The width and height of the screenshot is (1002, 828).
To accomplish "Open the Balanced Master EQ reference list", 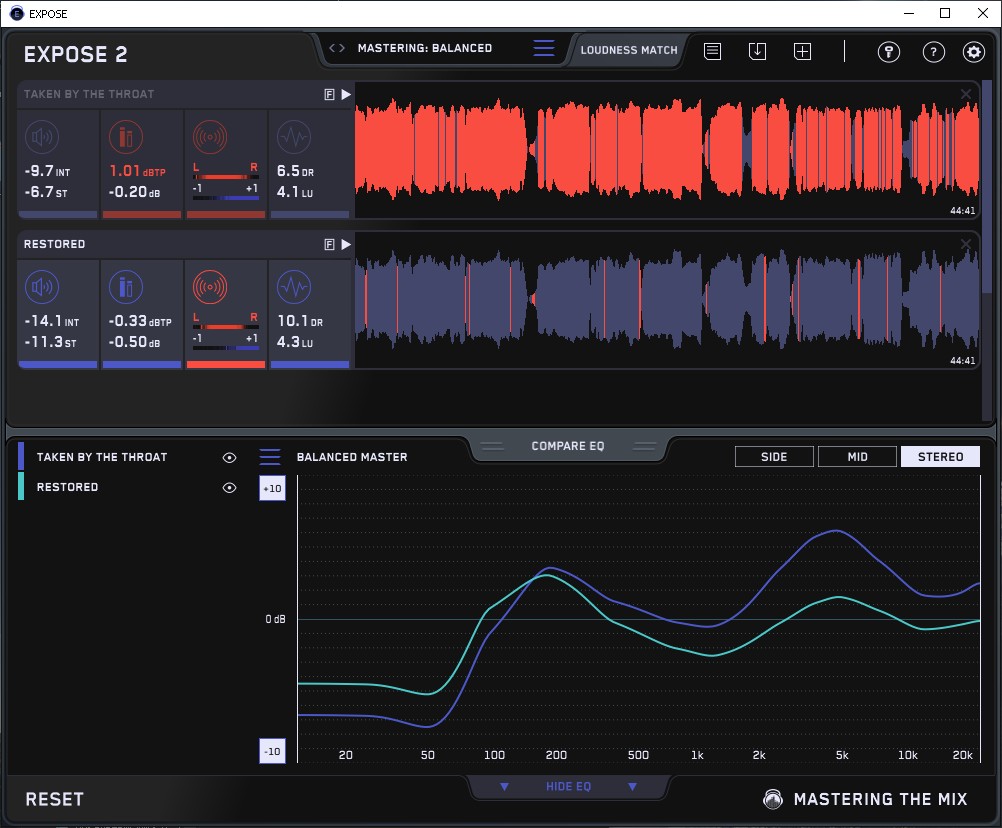I will click(x=270, y=457).
